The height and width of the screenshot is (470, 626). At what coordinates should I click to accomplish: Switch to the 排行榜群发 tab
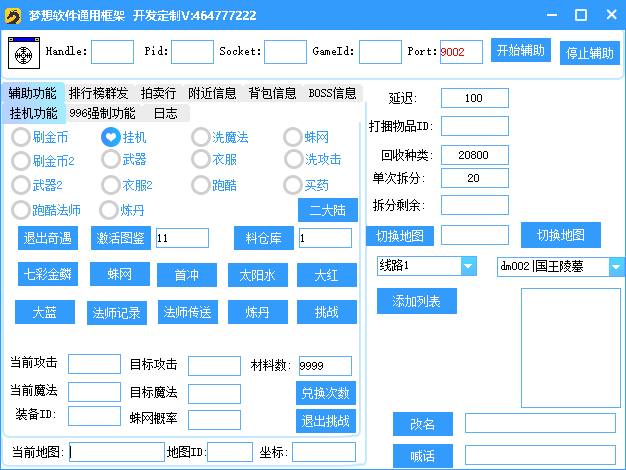coord(99,93)
